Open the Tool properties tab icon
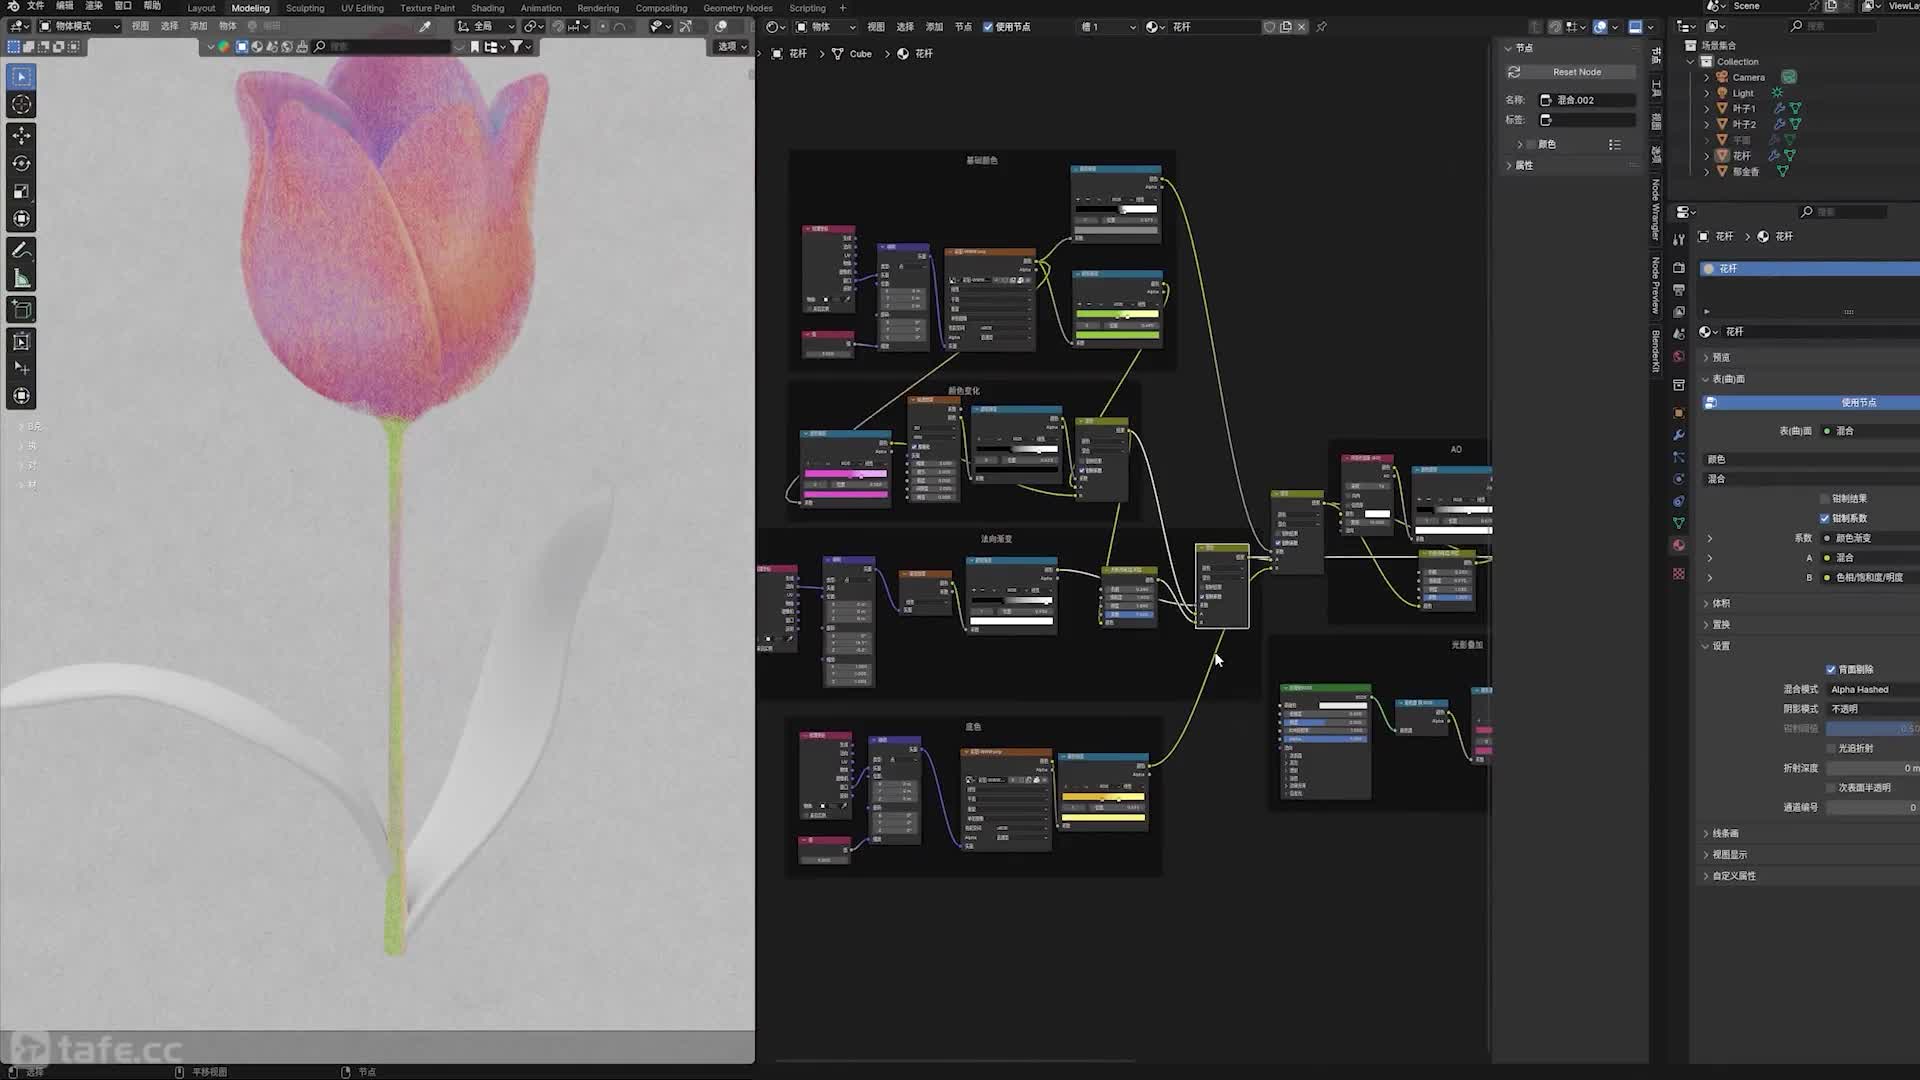This screenshot has height=1080, width=1920. coord(1679,238)
